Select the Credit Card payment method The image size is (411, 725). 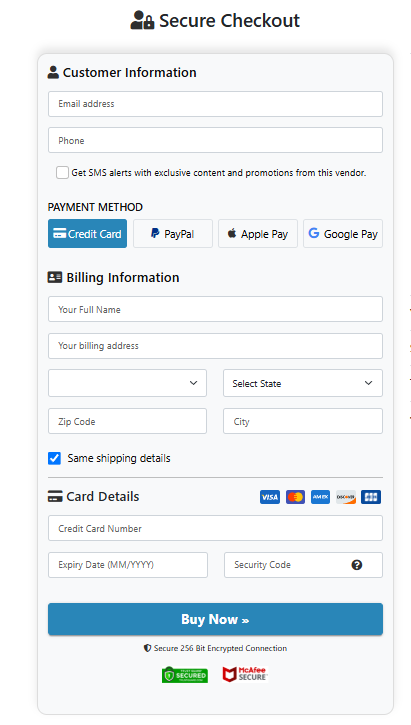tap(87, 233)
